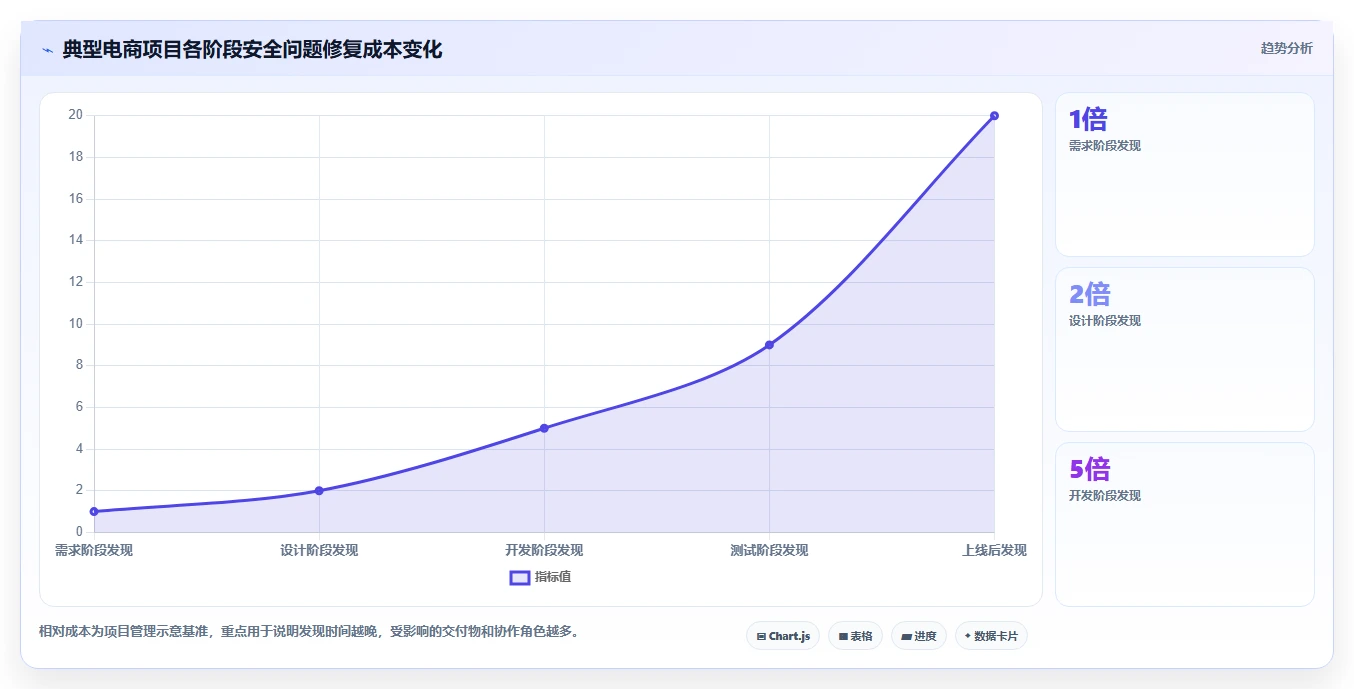This screenshot has width=1354, height=689.
Task: Select the data point for 设计阶段发现
Action: [319, 490]
